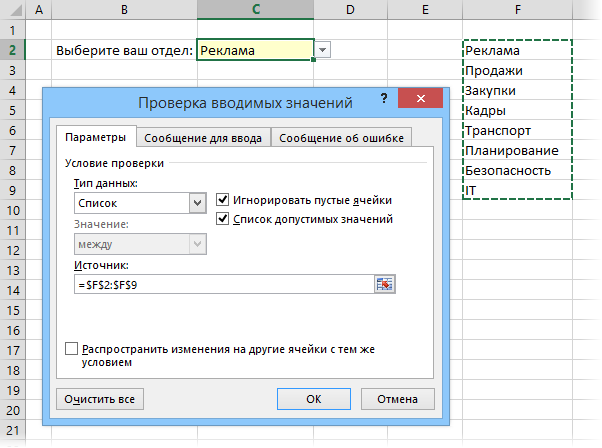602x448 pixels.
Task: Toggle Список допустимых значений checkbox
Action: (x=223, y=218)
